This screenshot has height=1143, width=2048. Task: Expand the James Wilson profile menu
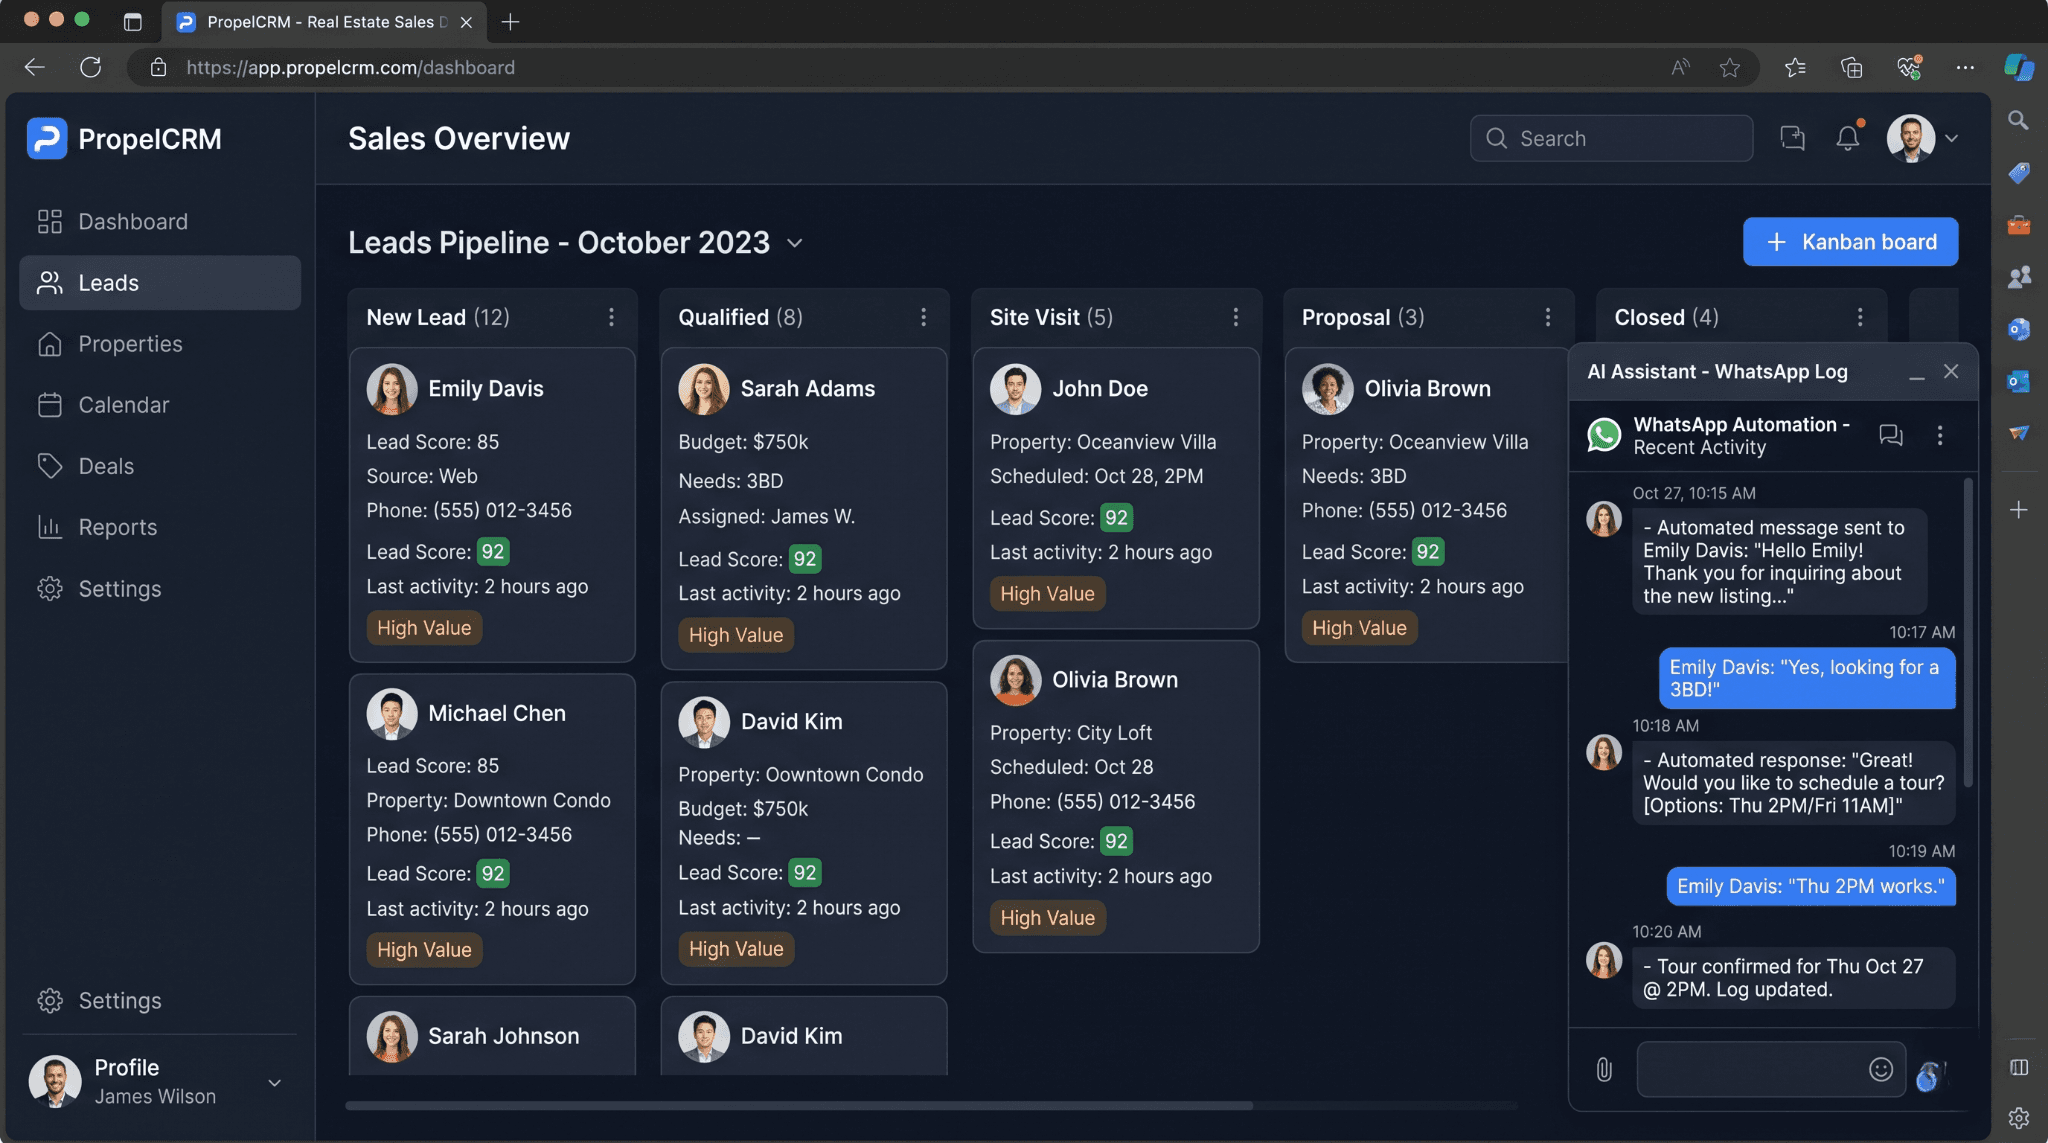[274, 1082]
